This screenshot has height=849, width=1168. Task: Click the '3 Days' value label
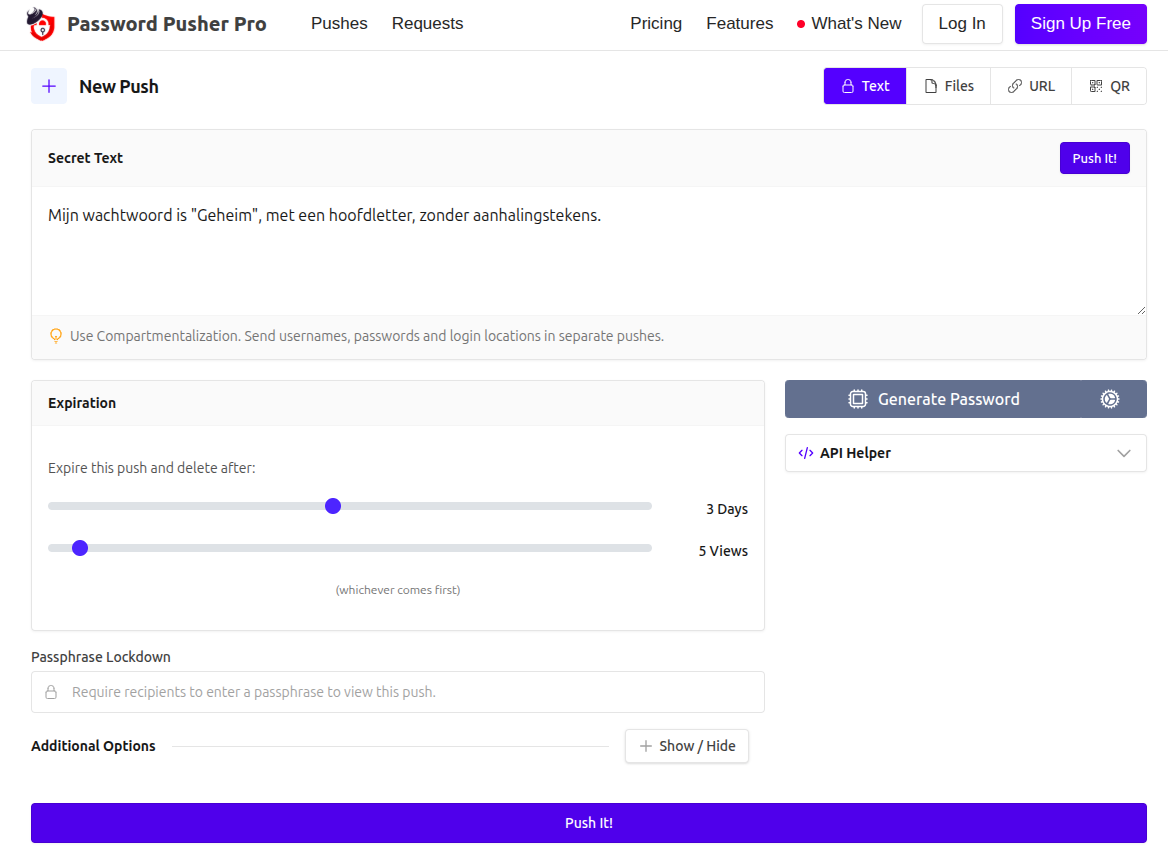pos(727,509)
